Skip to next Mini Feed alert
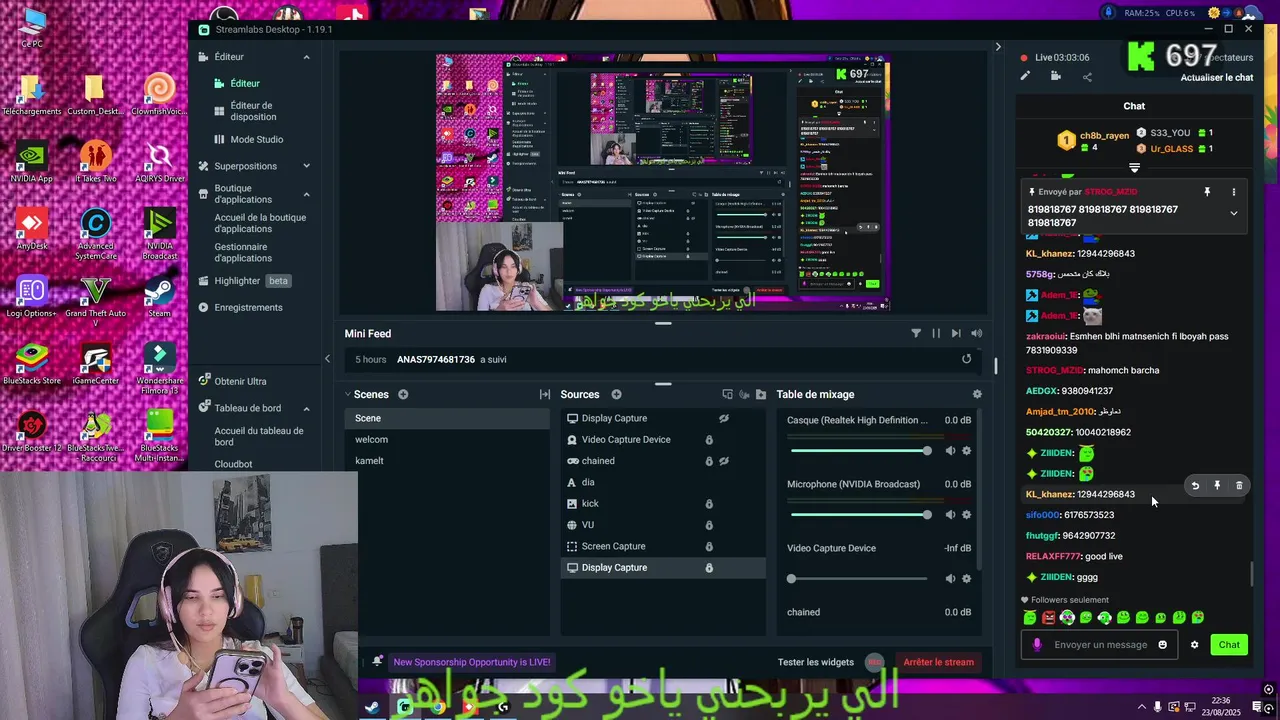The image size is (1280, 720). [x=956, y=333]
